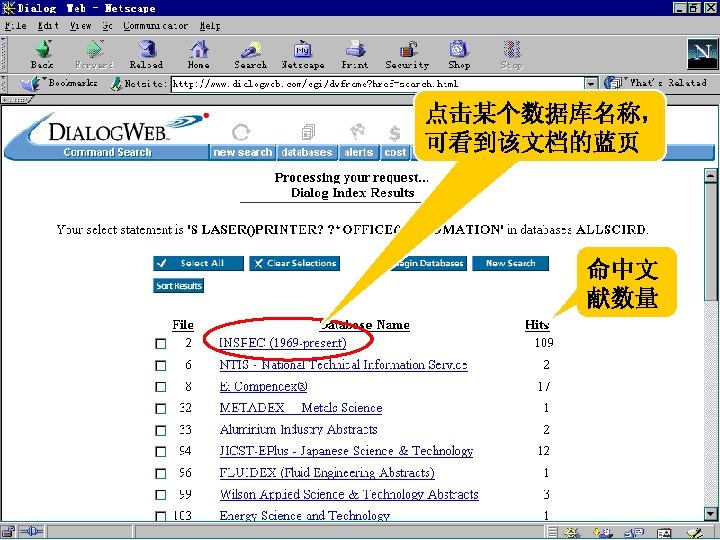This screenshot has height=540, width=720.
Task: Click the Command Search label
Action: pos(107,152)
